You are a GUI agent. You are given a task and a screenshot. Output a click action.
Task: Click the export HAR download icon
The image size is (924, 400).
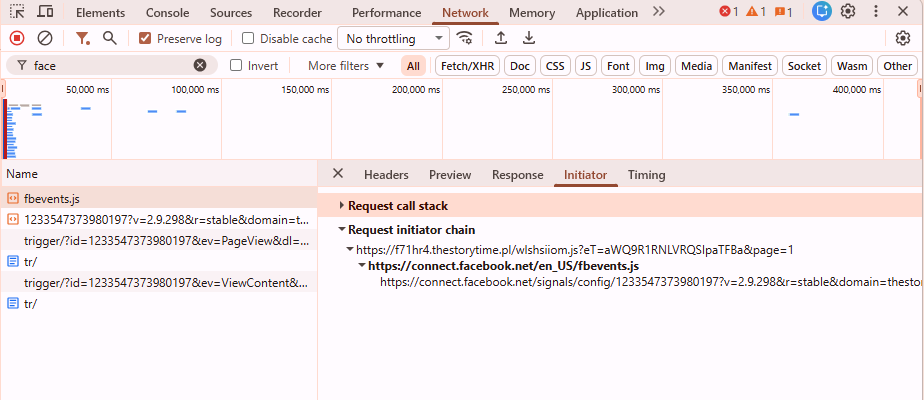(529, 38)
